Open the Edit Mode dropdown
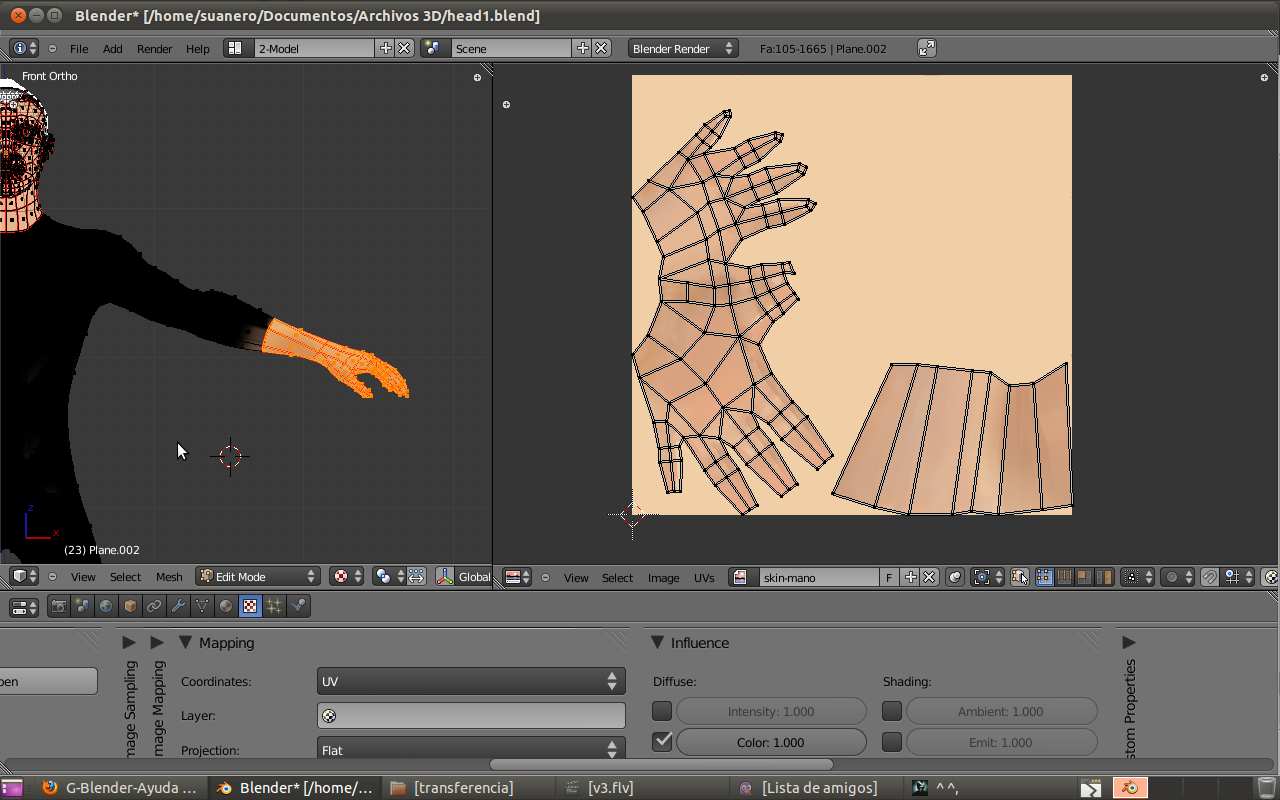The width and height of the screenshot is (1280, 800). [258, 577]
